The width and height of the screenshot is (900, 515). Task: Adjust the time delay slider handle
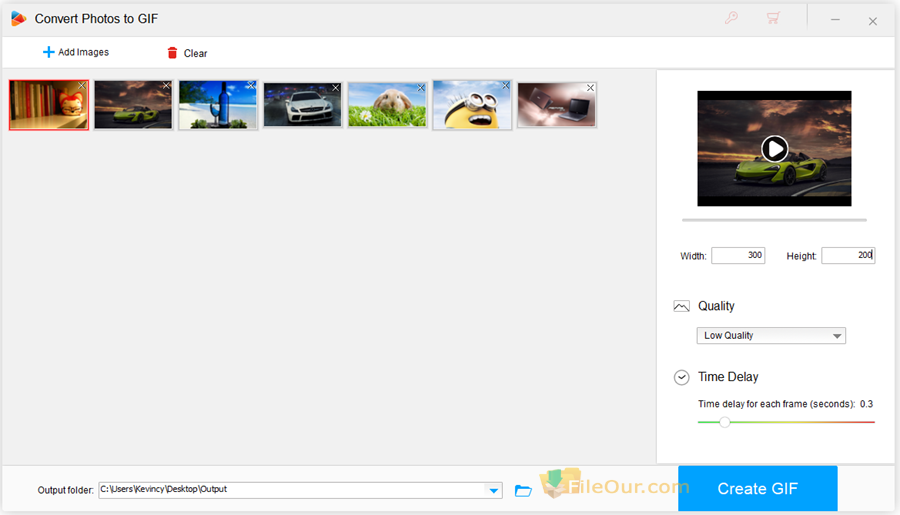(725, 422)
